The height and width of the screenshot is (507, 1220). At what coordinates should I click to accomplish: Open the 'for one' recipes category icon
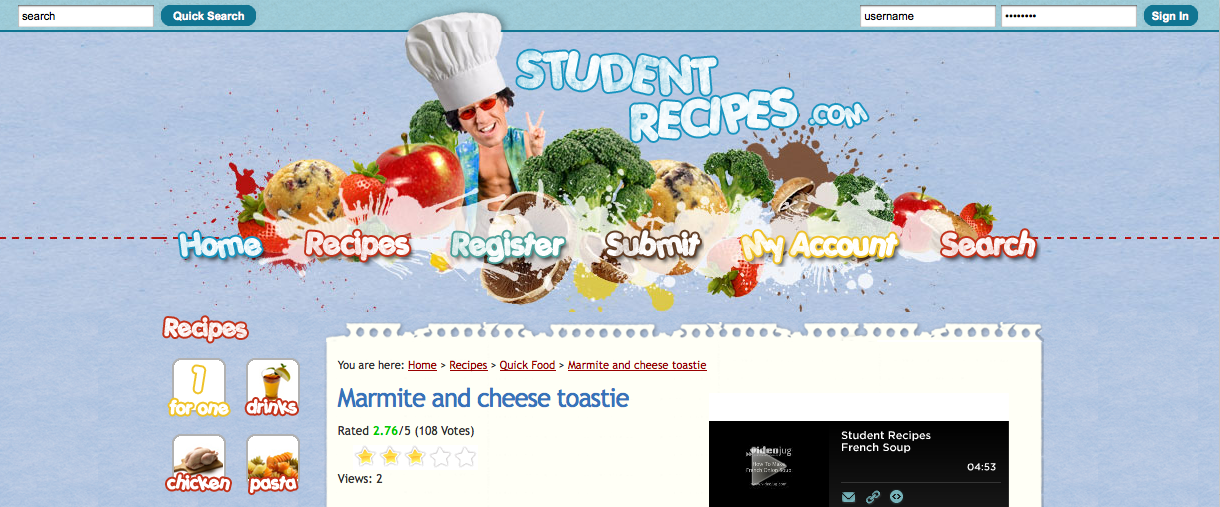(x=199, y=389)
